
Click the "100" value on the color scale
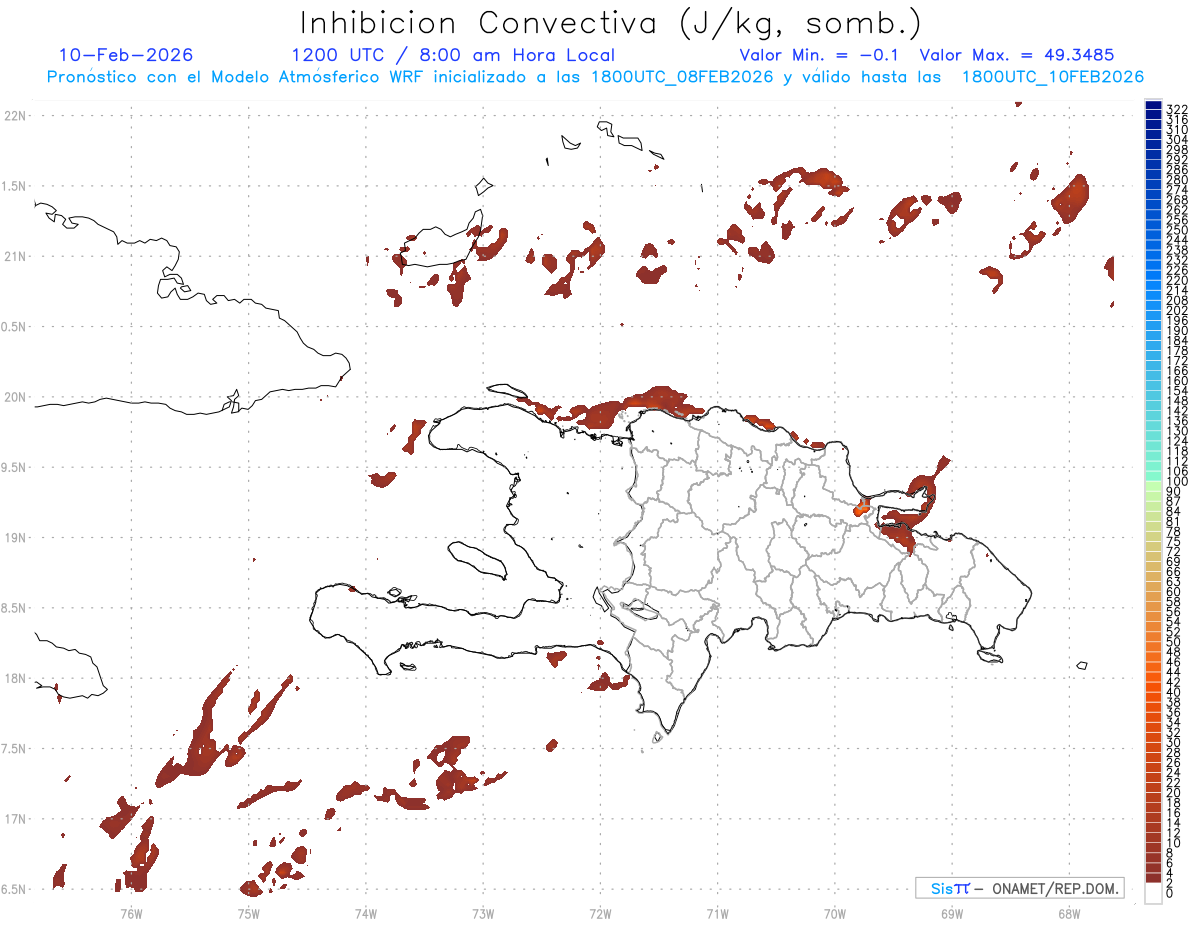click(x=1177, y=482)
